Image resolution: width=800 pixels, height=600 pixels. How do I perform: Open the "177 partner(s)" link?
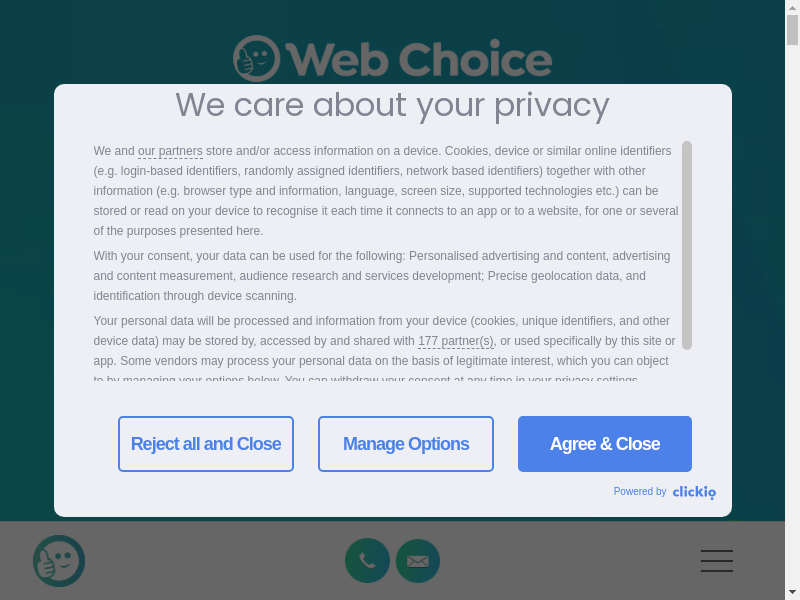tap(455, 341)
